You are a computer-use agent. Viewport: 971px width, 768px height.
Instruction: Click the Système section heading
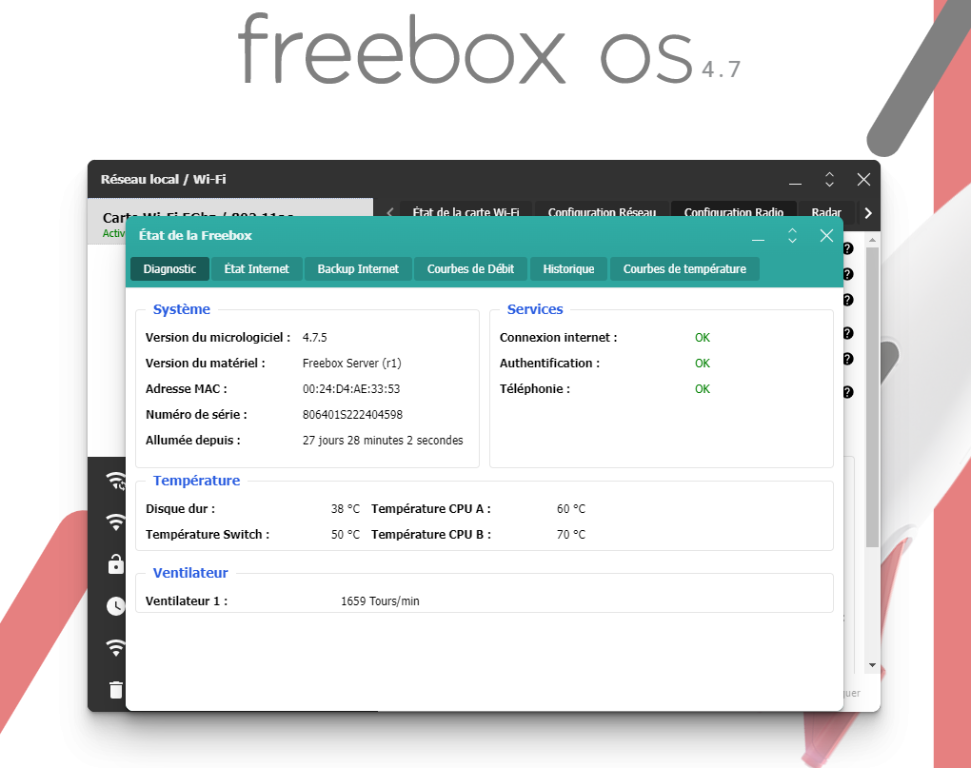click(x=181, y=309)
